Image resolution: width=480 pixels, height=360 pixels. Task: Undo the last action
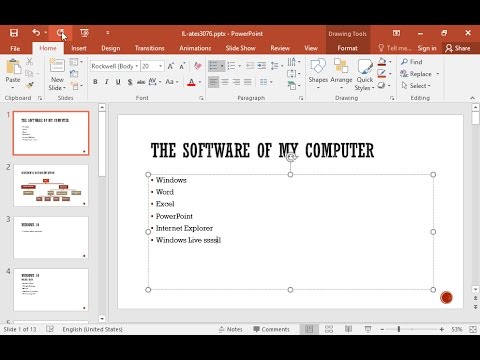pyautogui.click(x=36, y=33)
